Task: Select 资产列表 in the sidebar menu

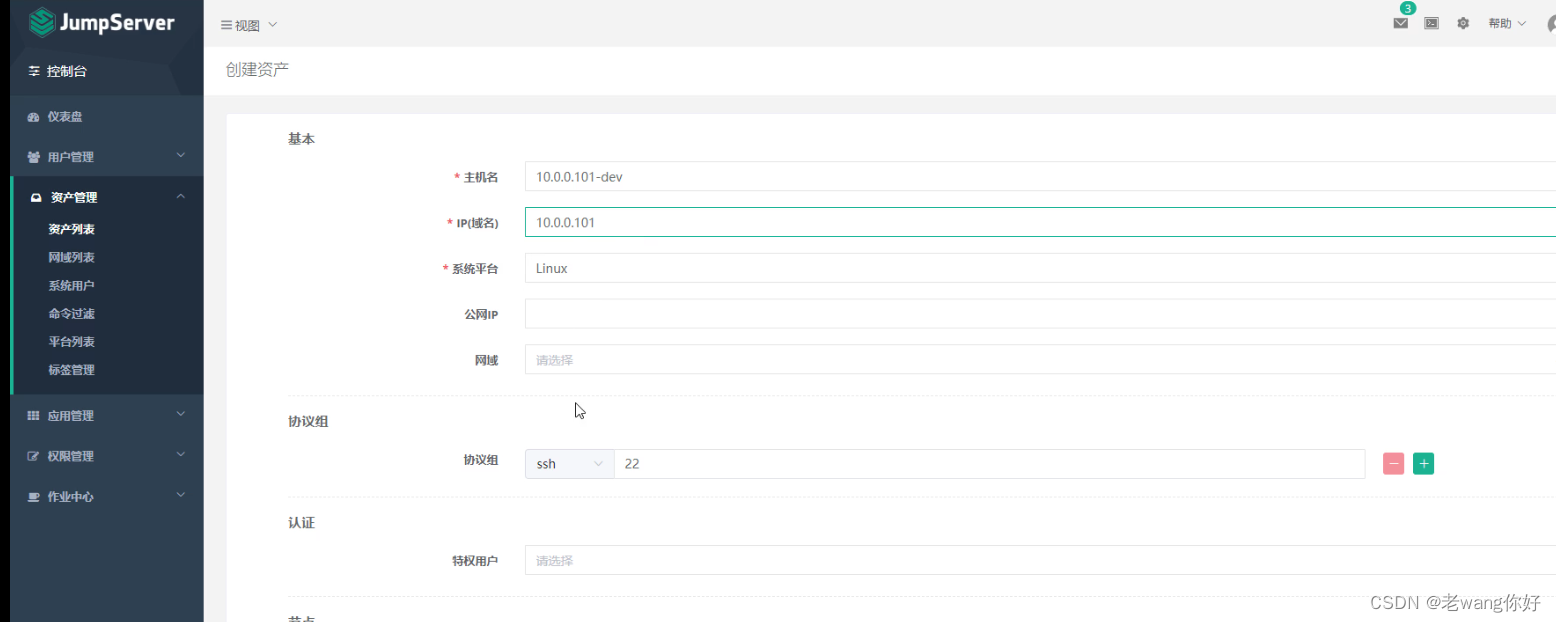Action: pos(70,228)
